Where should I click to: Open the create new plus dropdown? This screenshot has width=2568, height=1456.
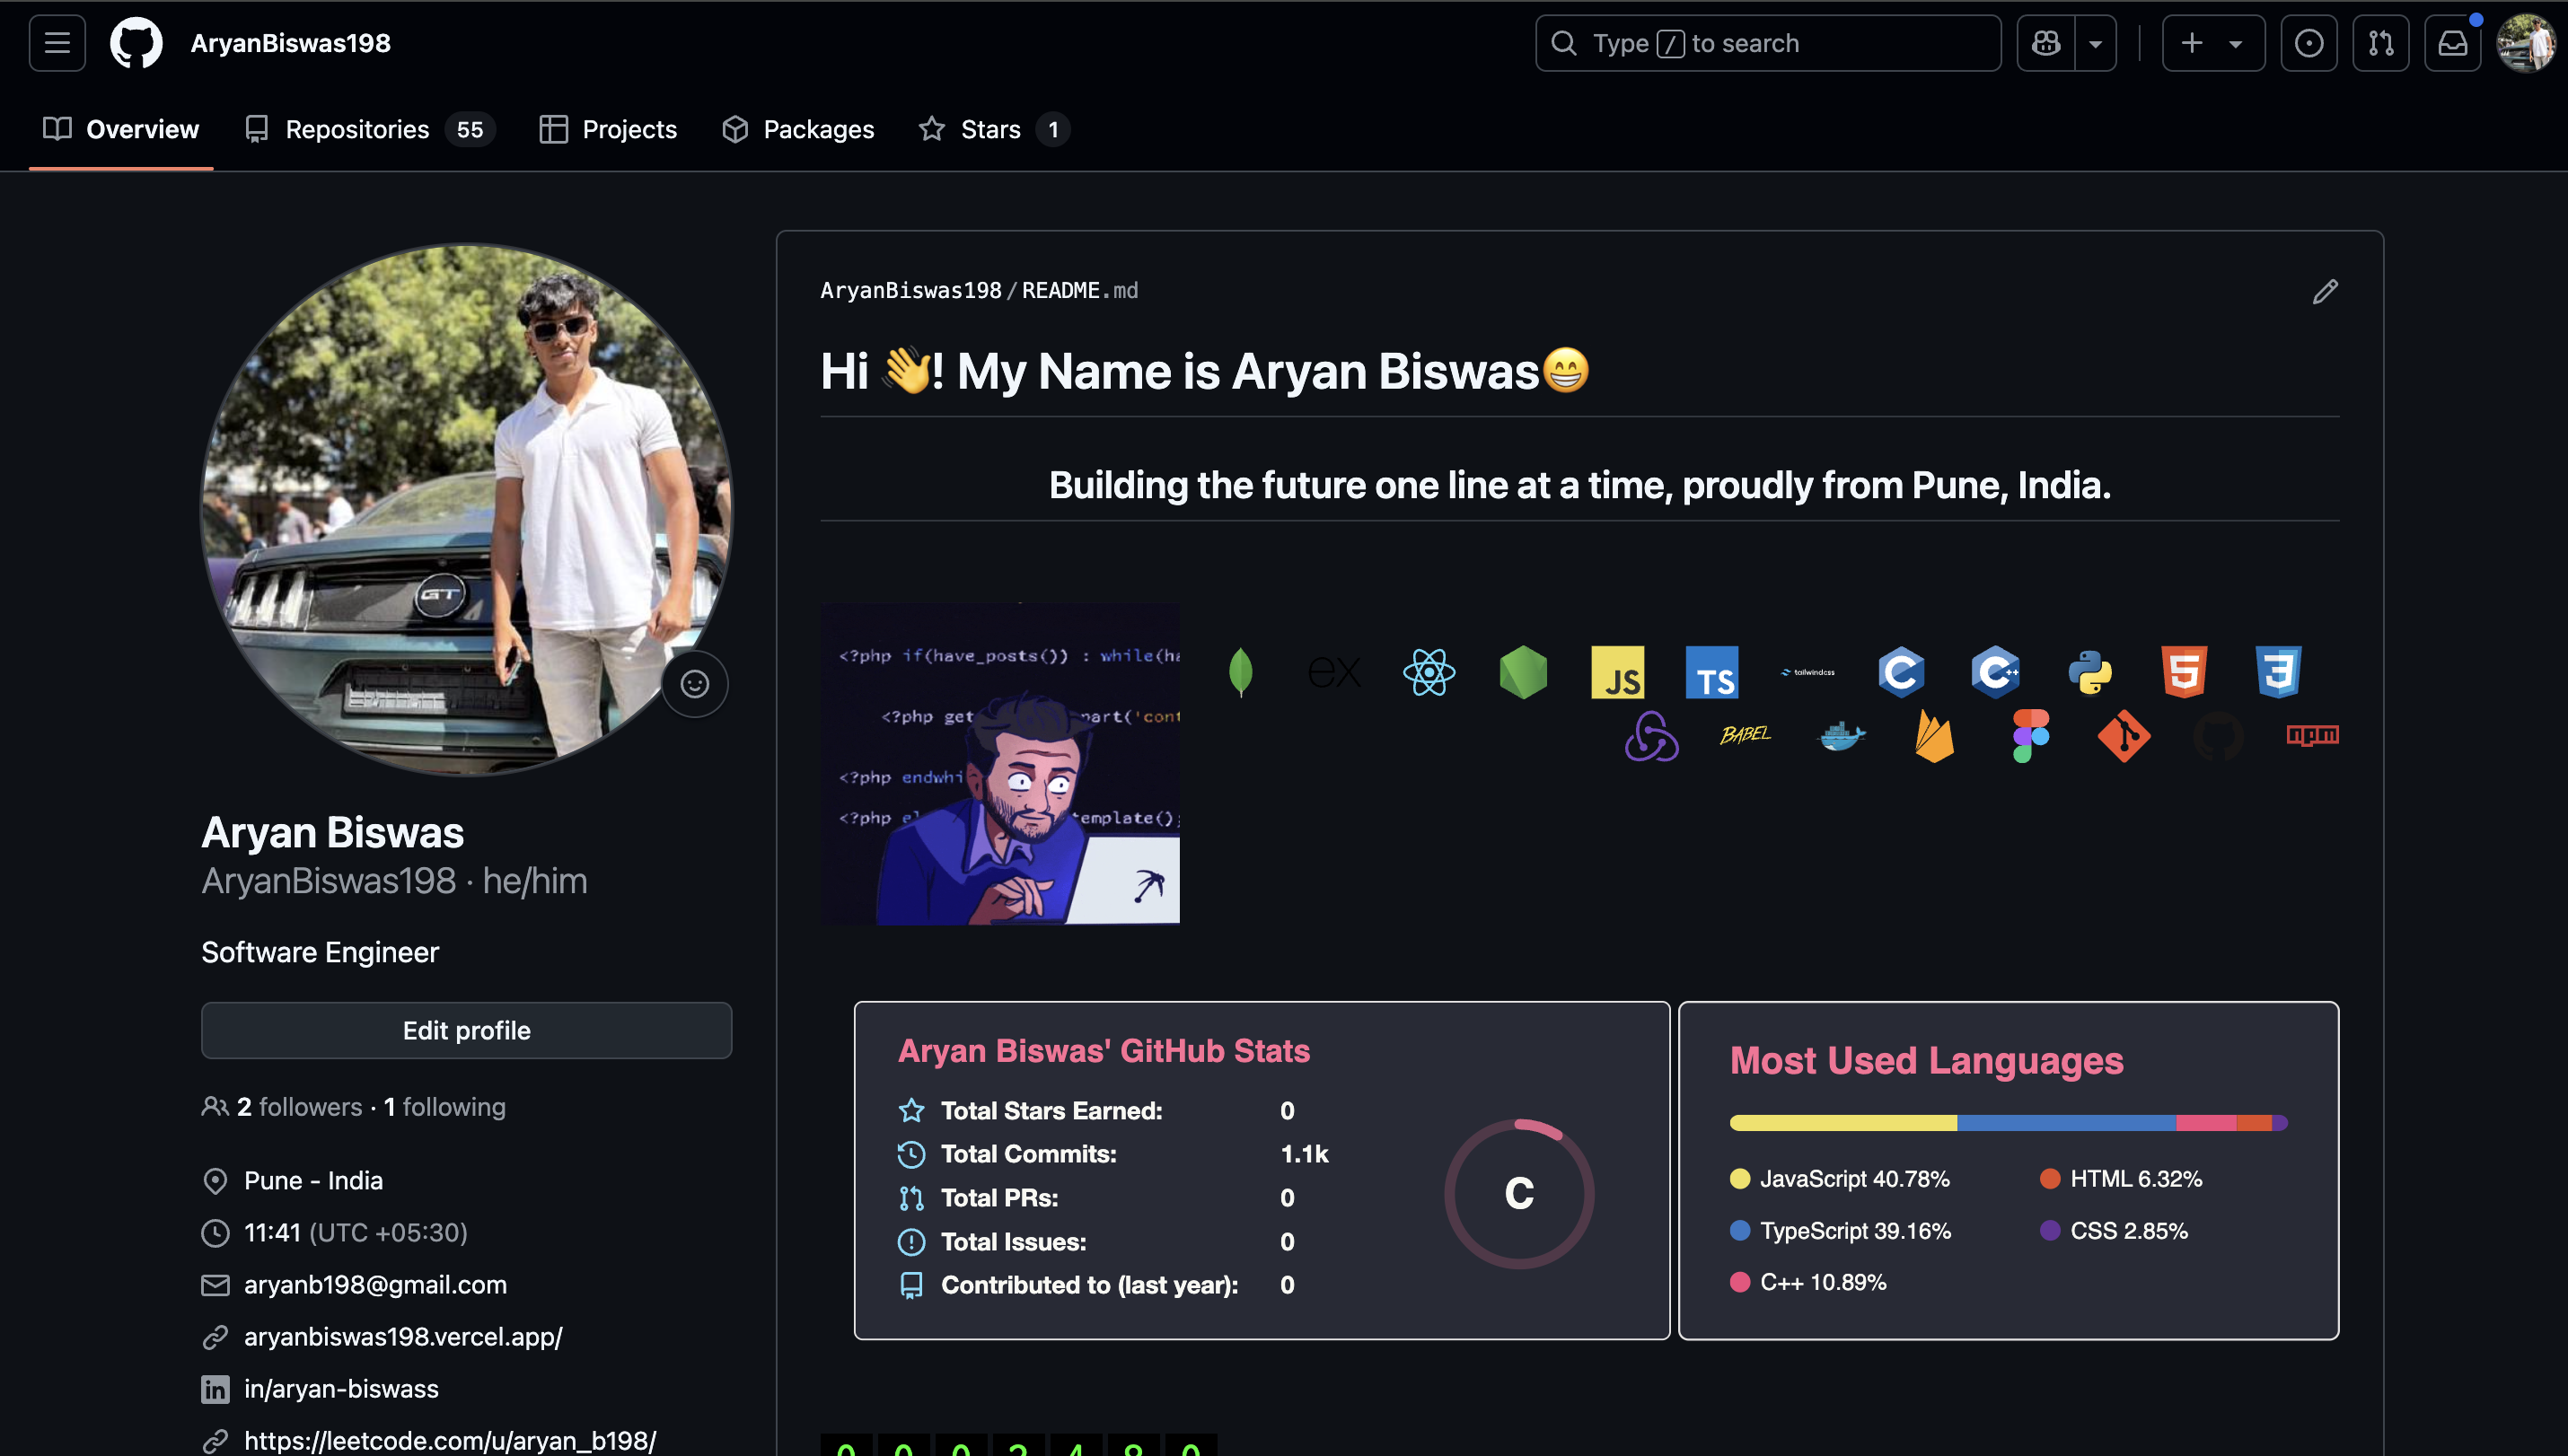pos(2213,43)
